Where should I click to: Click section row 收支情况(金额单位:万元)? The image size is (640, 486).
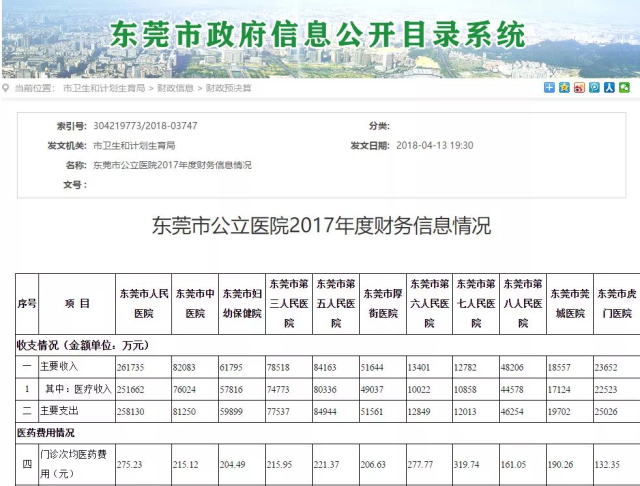328,345
